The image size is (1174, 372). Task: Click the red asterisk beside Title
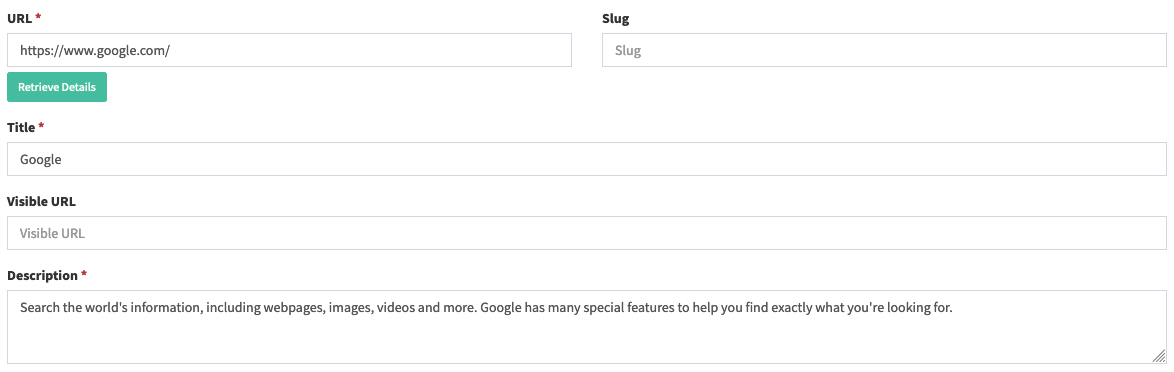pos(41,126)
